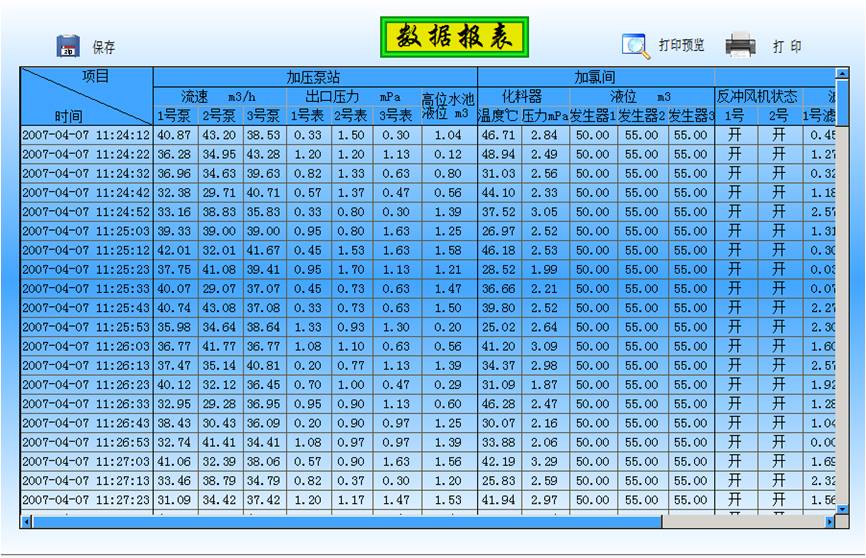Click the 1号 fan 开 status at 11:27:13
This screenshot has width=866, height=558.
click(735, 480)
